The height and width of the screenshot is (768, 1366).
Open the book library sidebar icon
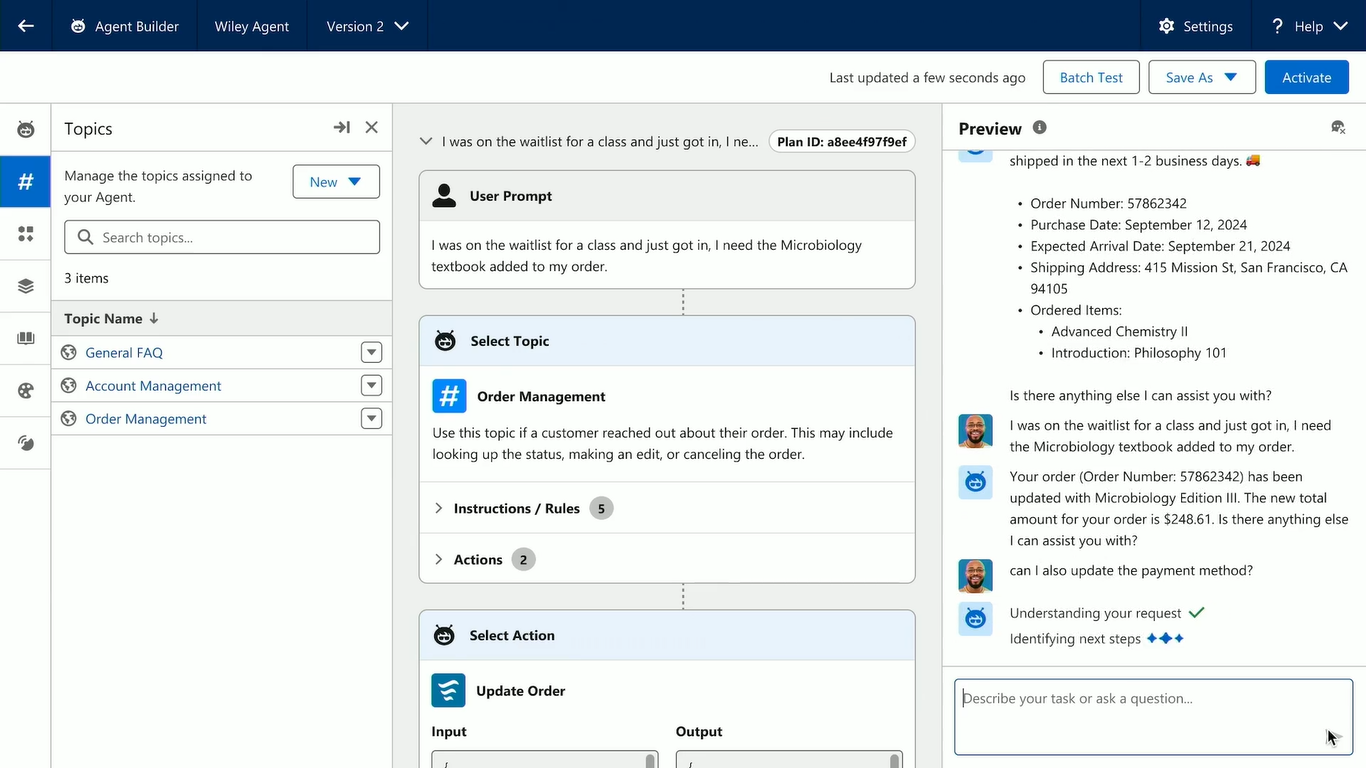tap(26, 339)
